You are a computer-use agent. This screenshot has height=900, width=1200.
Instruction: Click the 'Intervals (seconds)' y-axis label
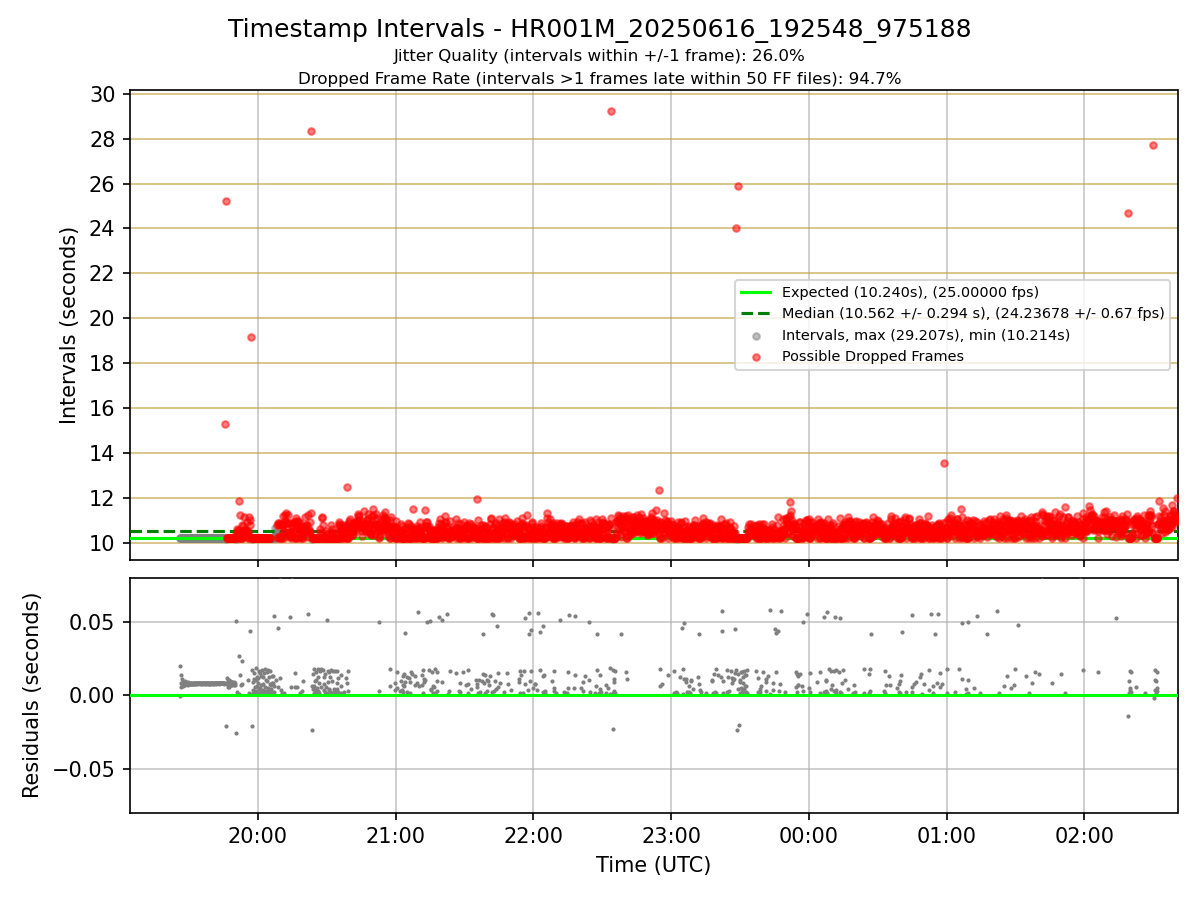click(x=69, y=325)
